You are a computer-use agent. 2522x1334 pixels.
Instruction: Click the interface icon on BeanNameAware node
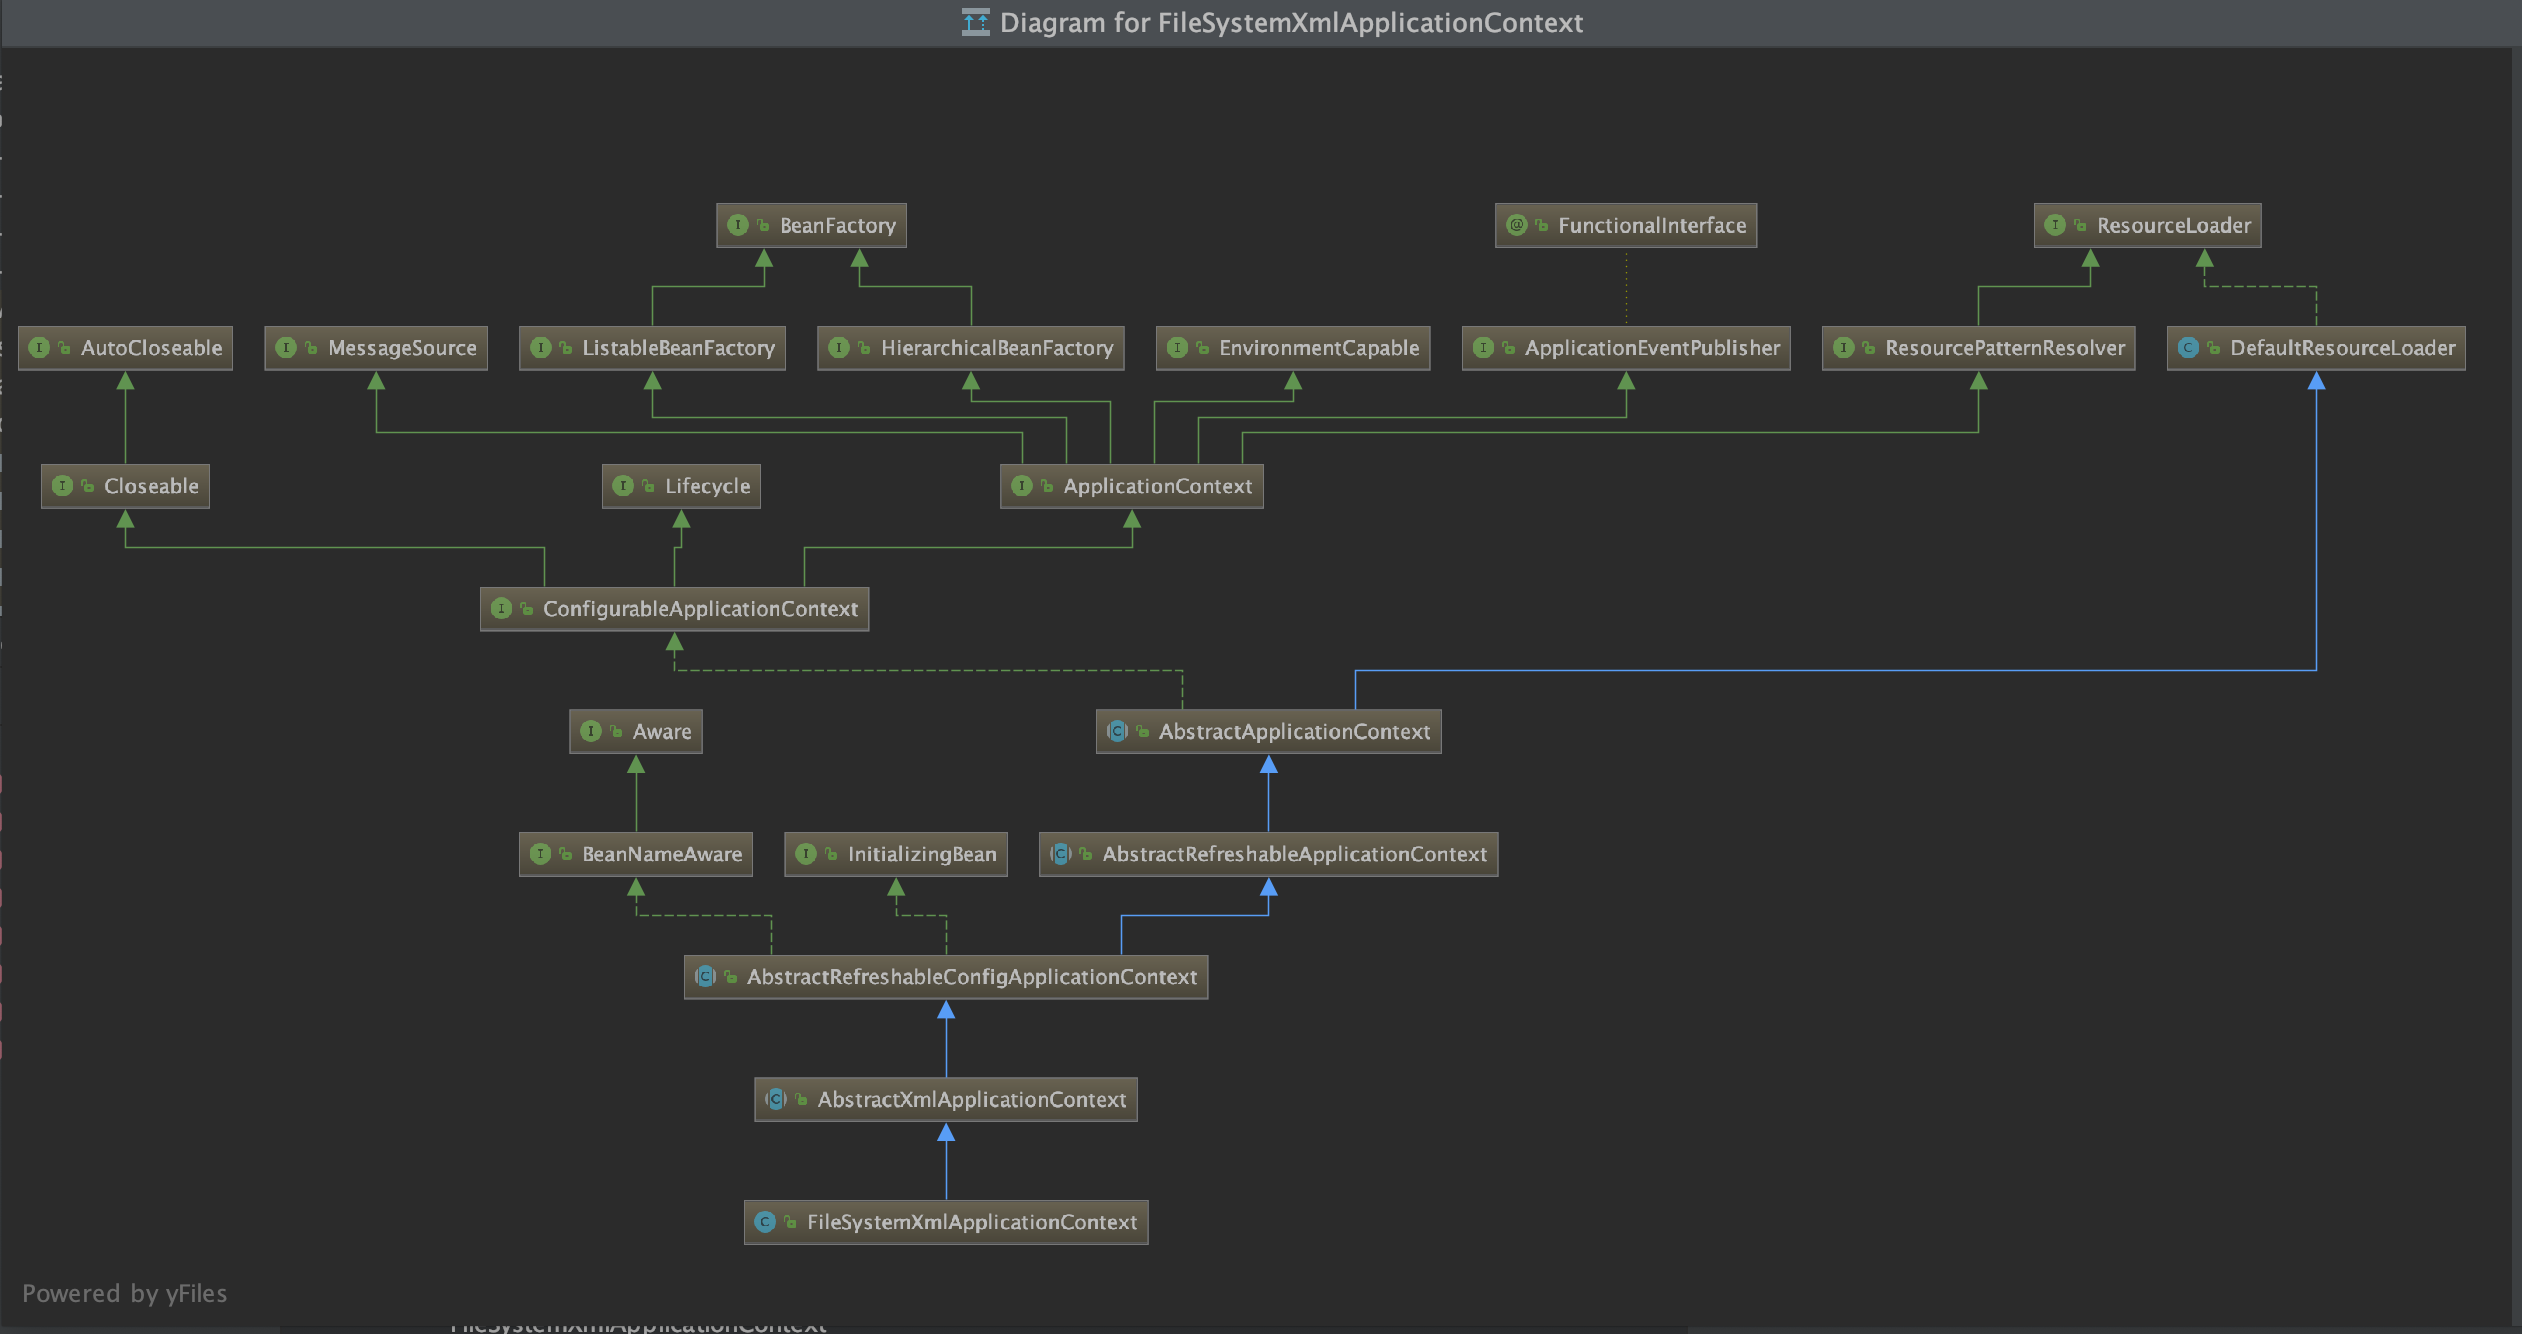(541, 853)
